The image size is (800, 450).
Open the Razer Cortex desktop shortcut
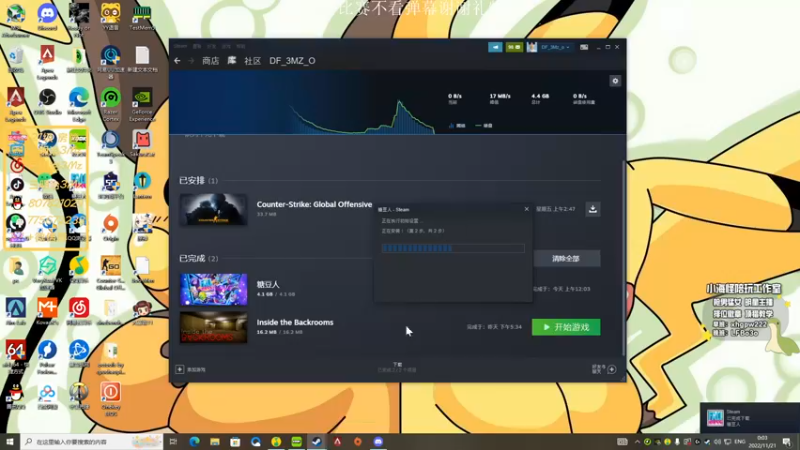110,105
